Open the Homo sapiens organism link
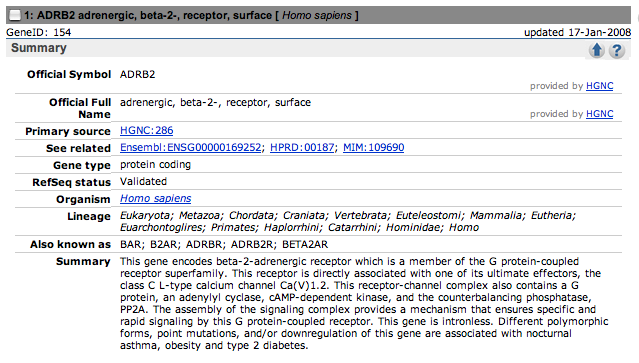The image size is (639, 363). tap(155, 198)
